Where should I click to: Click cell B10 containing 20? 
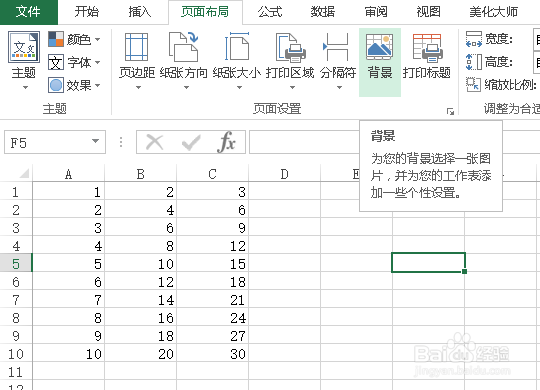coord(141,353)
